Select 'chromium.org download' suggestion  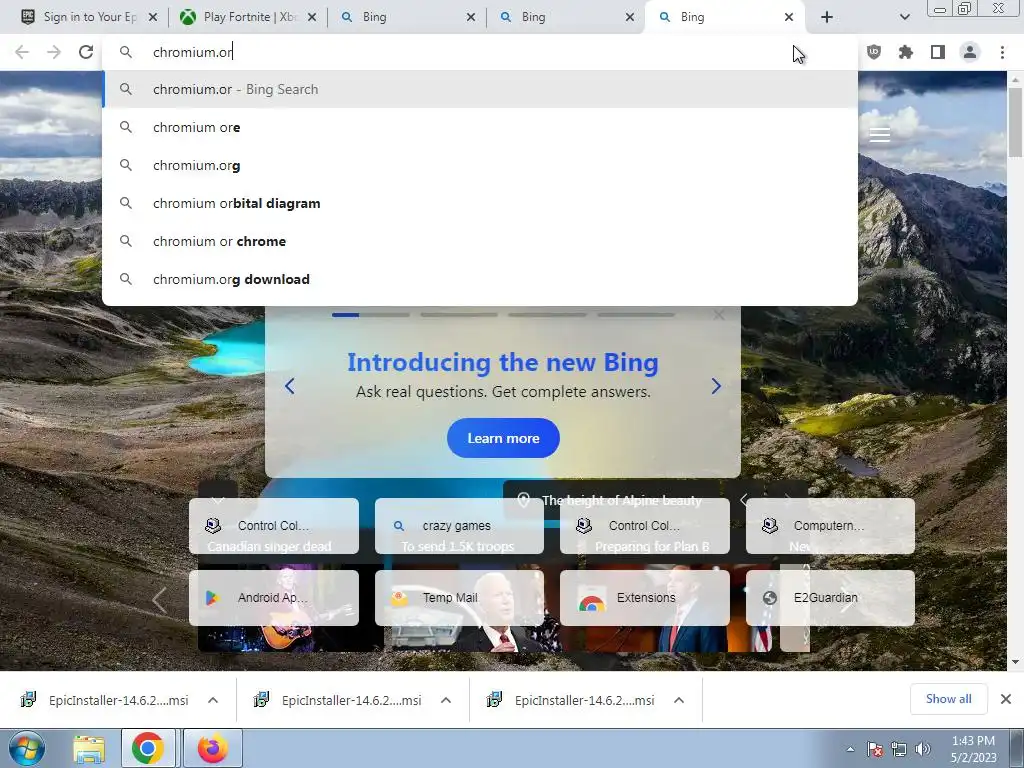[480, 279]
